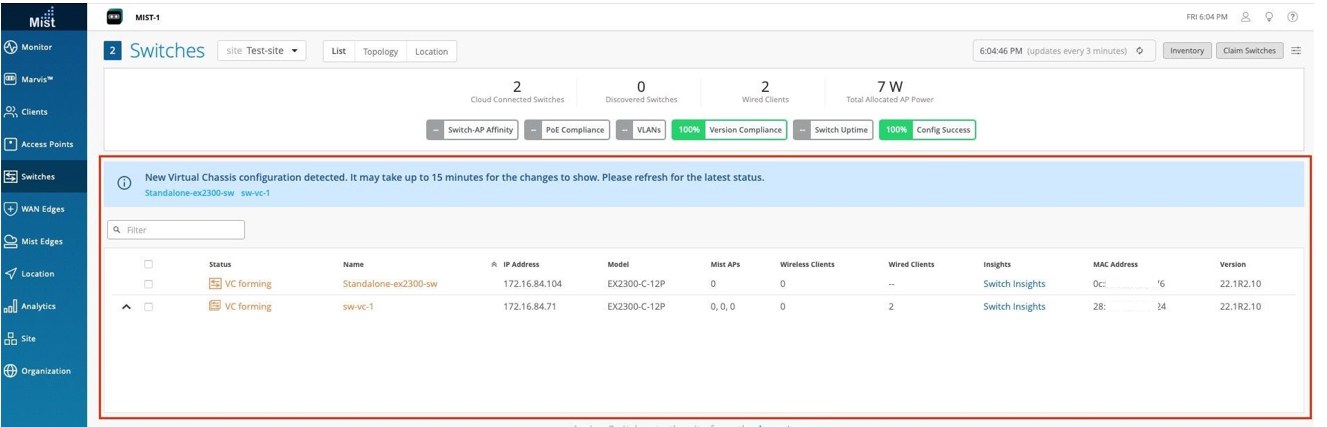
Task: Click the help question mark icon
Action: click(x=1292, y=17)
